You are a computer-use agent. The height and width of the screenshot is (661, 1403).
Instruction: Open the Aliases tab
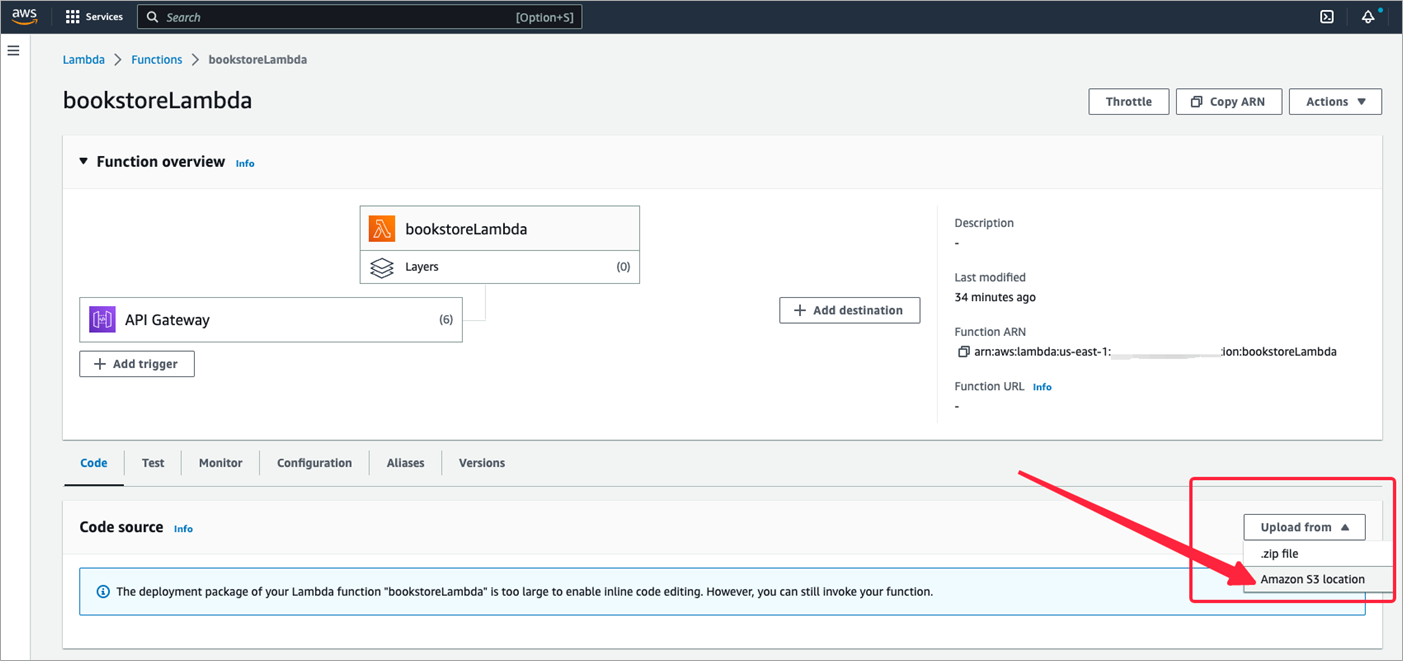(x=406, y=463)
